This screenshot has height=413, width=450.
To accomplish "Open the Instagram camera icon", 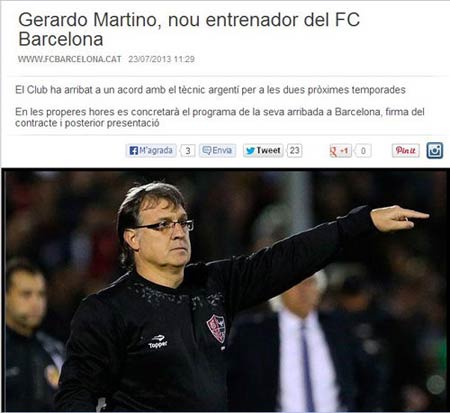I will (435, 150).
